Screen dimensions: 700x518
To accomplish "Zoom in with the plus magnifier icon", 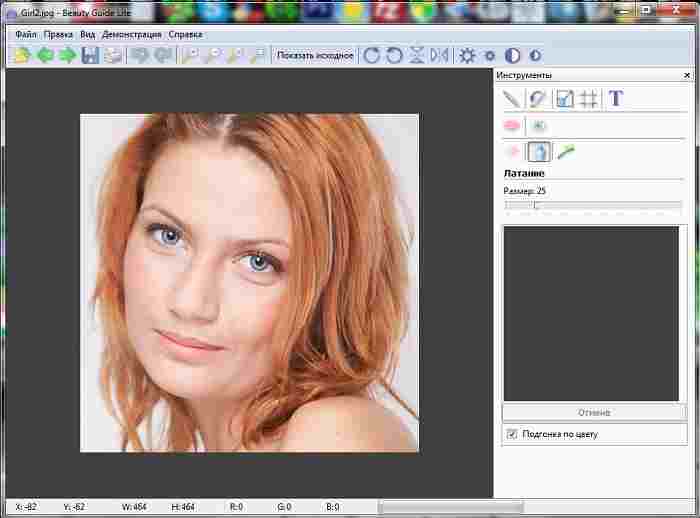I will click(191, 55).
